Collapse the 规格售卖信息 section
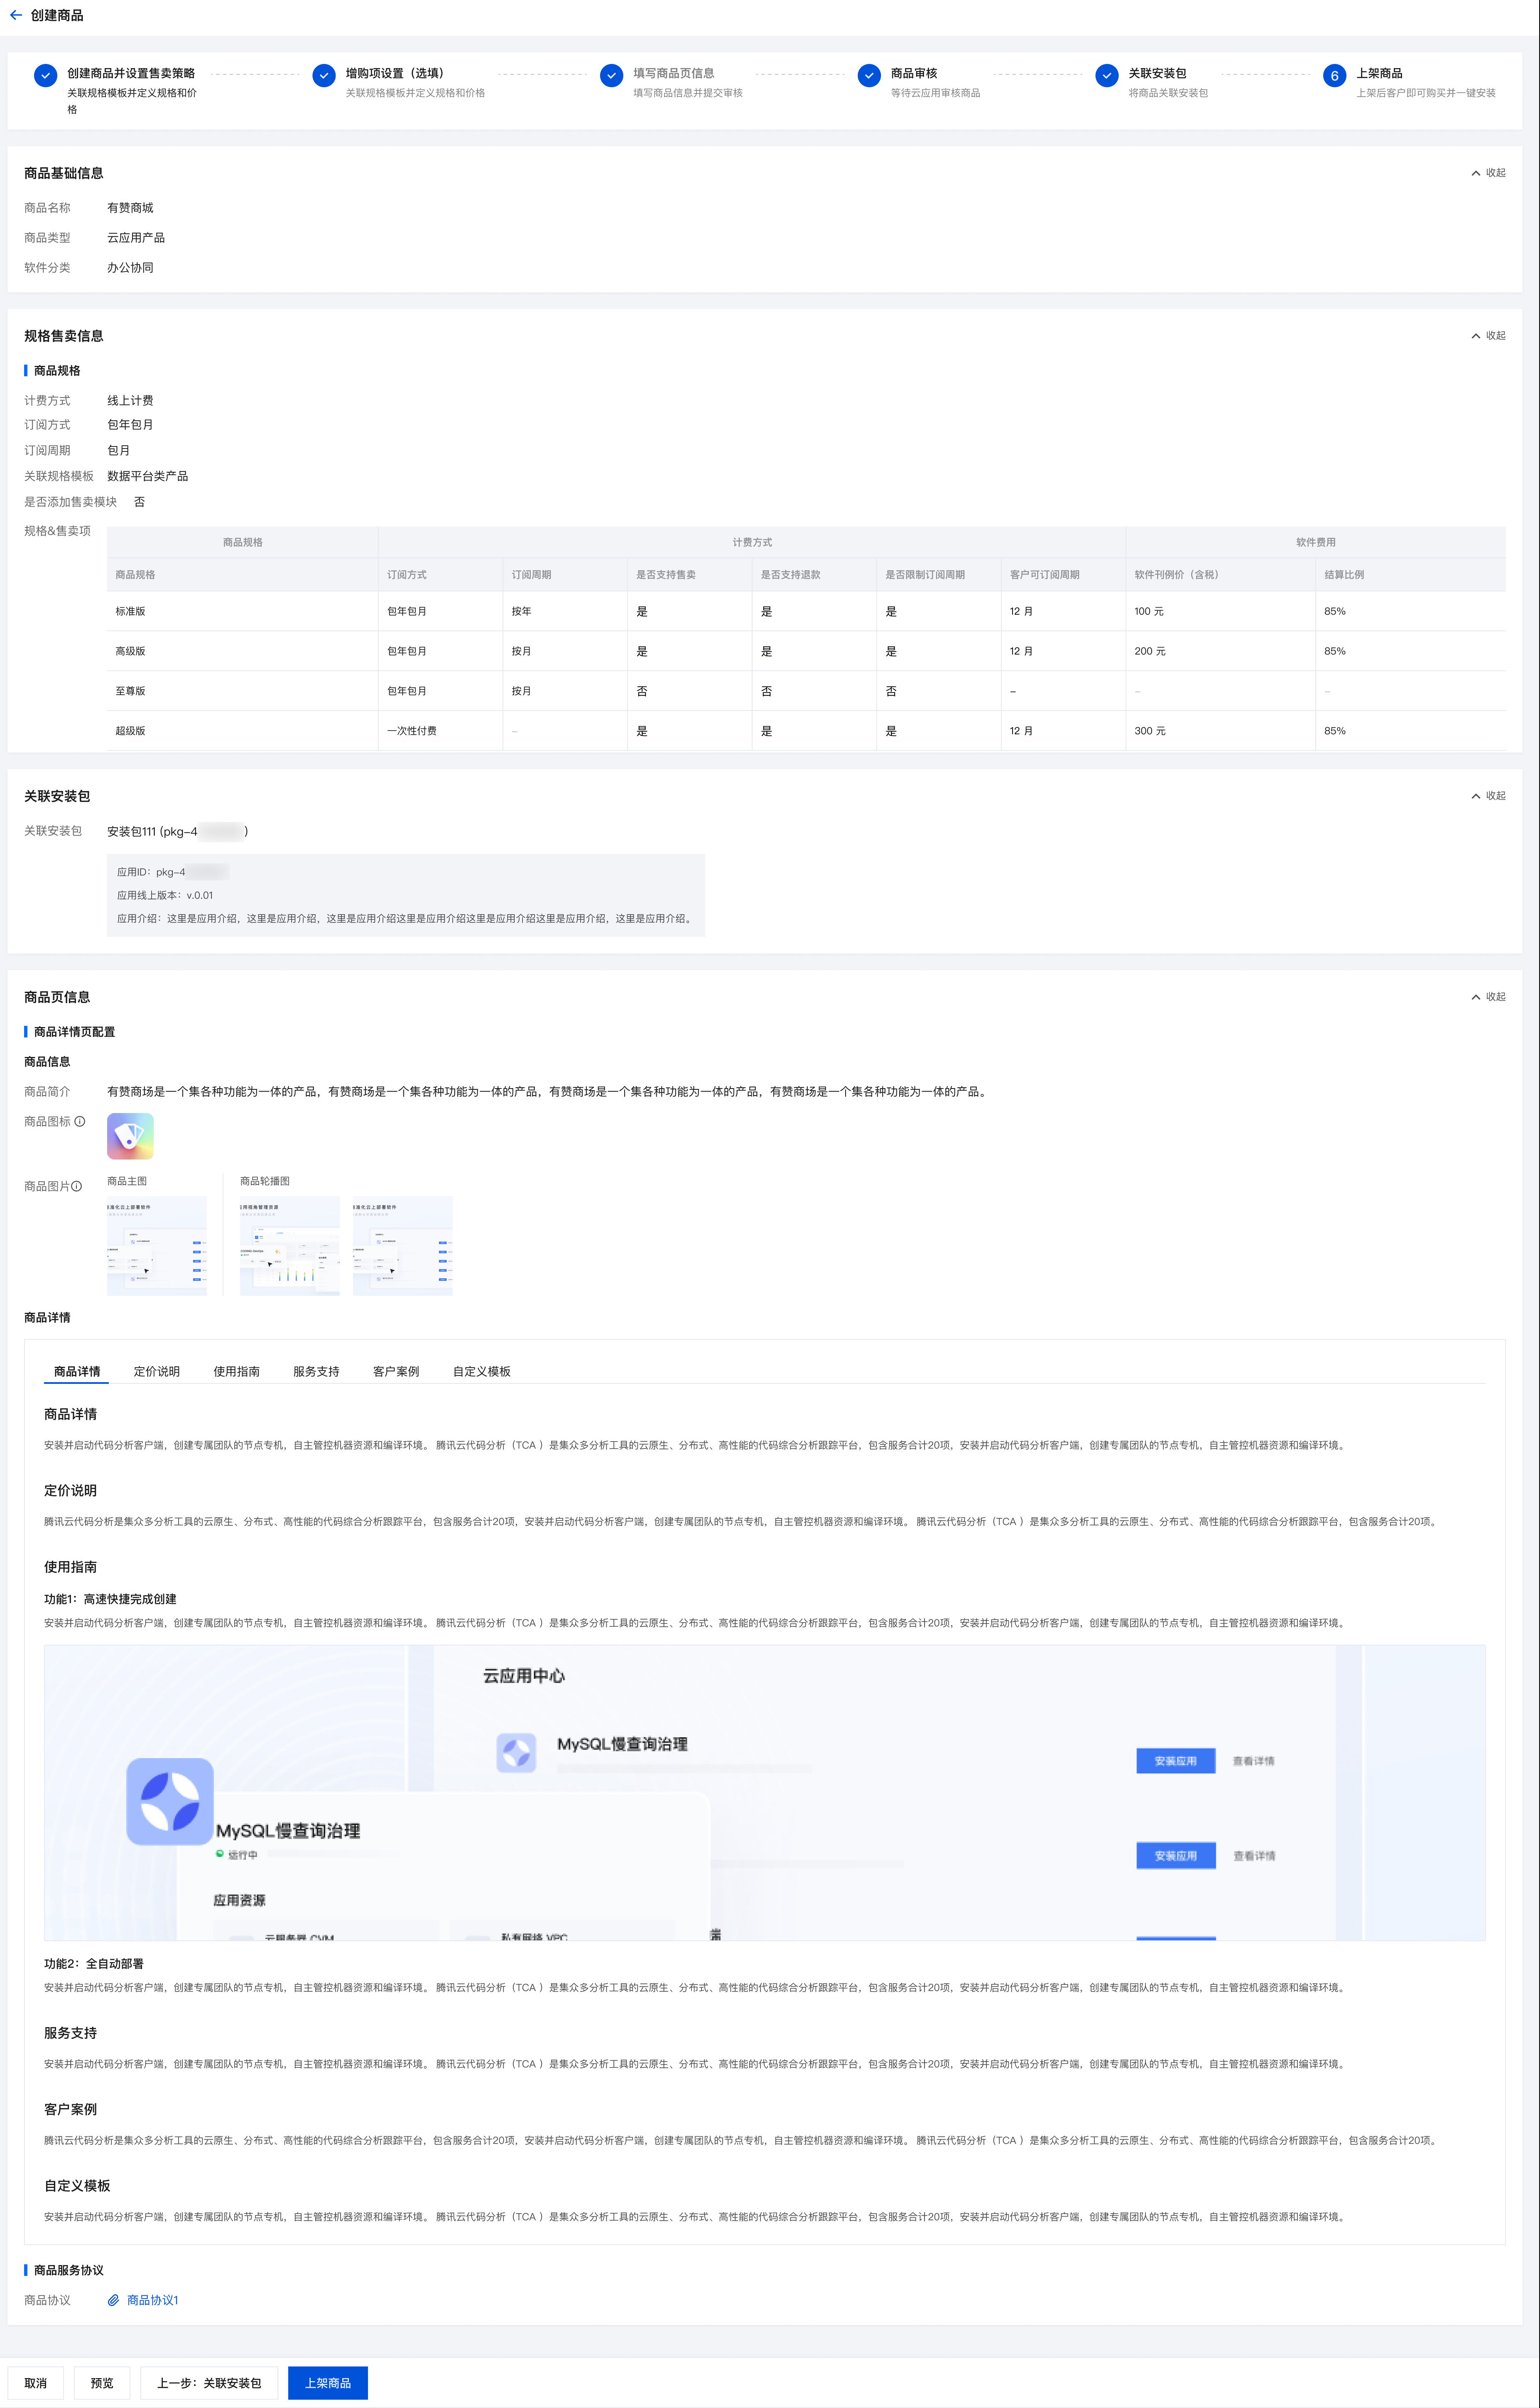The height and width of the screenshot is (2408, 1540). point(1488,336)
